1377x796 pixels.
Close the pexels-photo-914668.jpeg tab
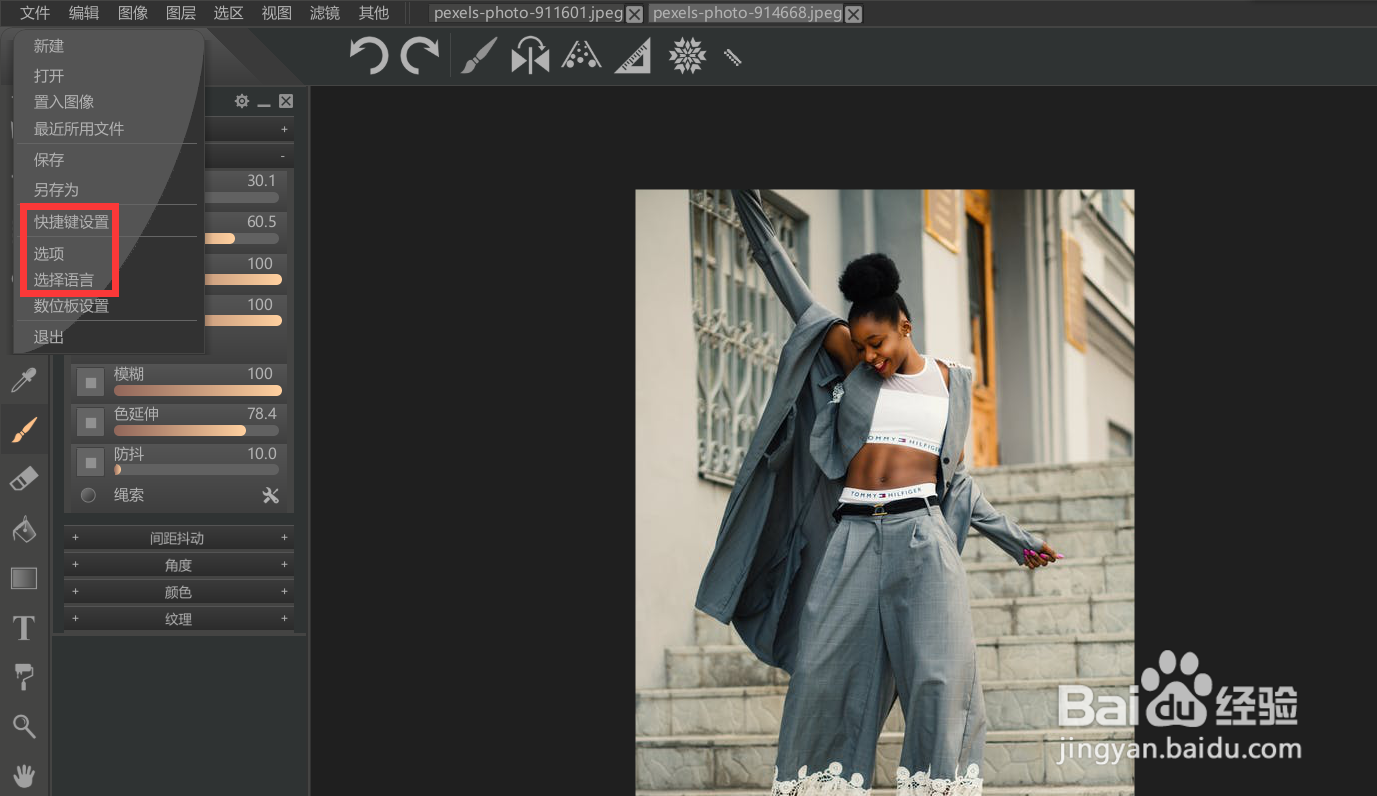click(x=852, y=14)
